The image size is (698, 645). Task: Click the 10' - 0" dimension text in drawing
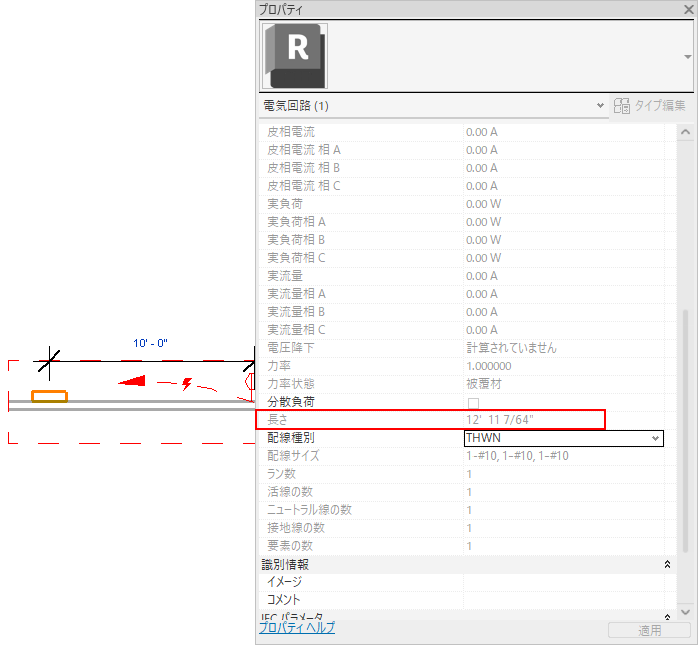pos(150,343)
